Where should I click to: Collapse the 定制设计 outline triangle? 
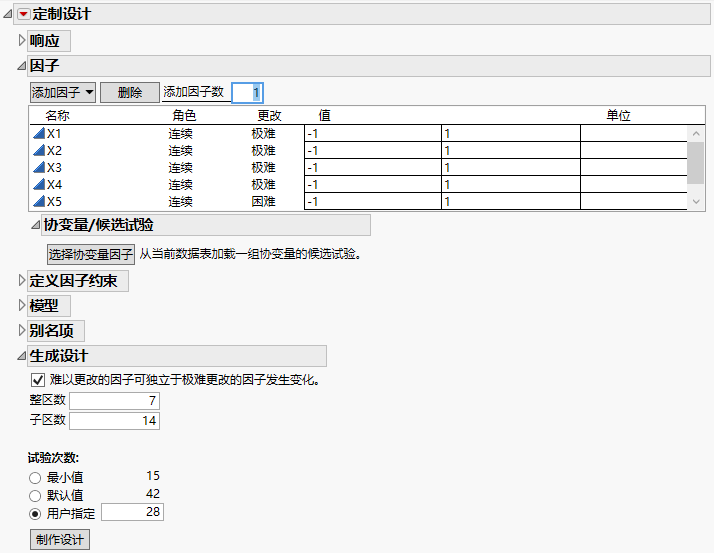tap(8, 14)
